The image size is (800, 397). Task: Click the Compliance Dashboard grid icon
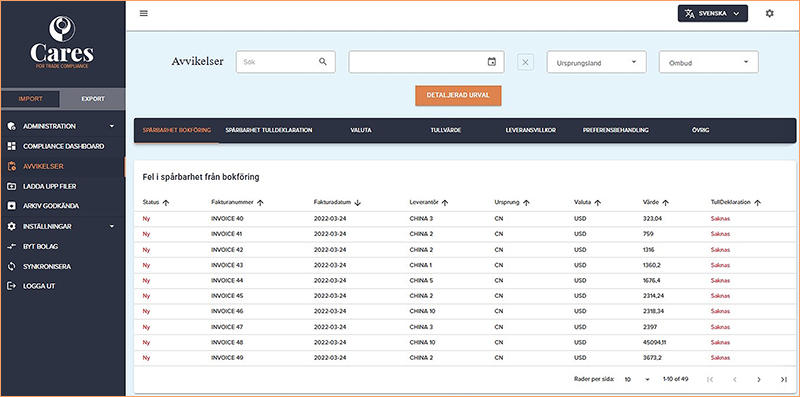(12, 146)
